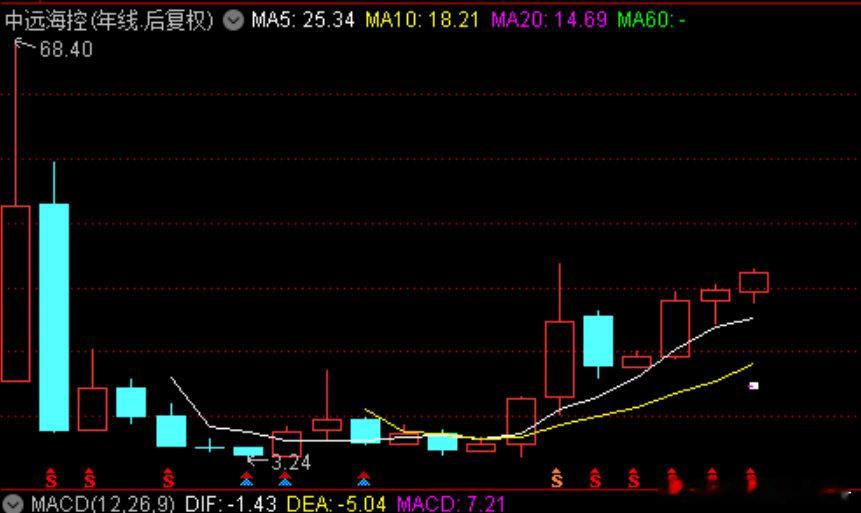Click the DEA: -5.04 value
861x513 pixels.
pos(337,504)
